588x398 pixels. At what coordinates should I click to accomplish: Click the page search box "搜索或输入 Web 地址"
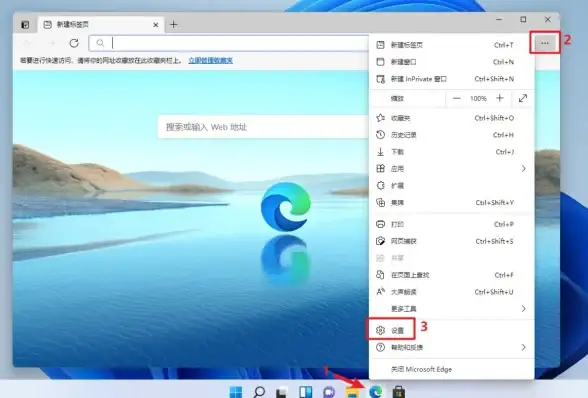coord(263,127)
